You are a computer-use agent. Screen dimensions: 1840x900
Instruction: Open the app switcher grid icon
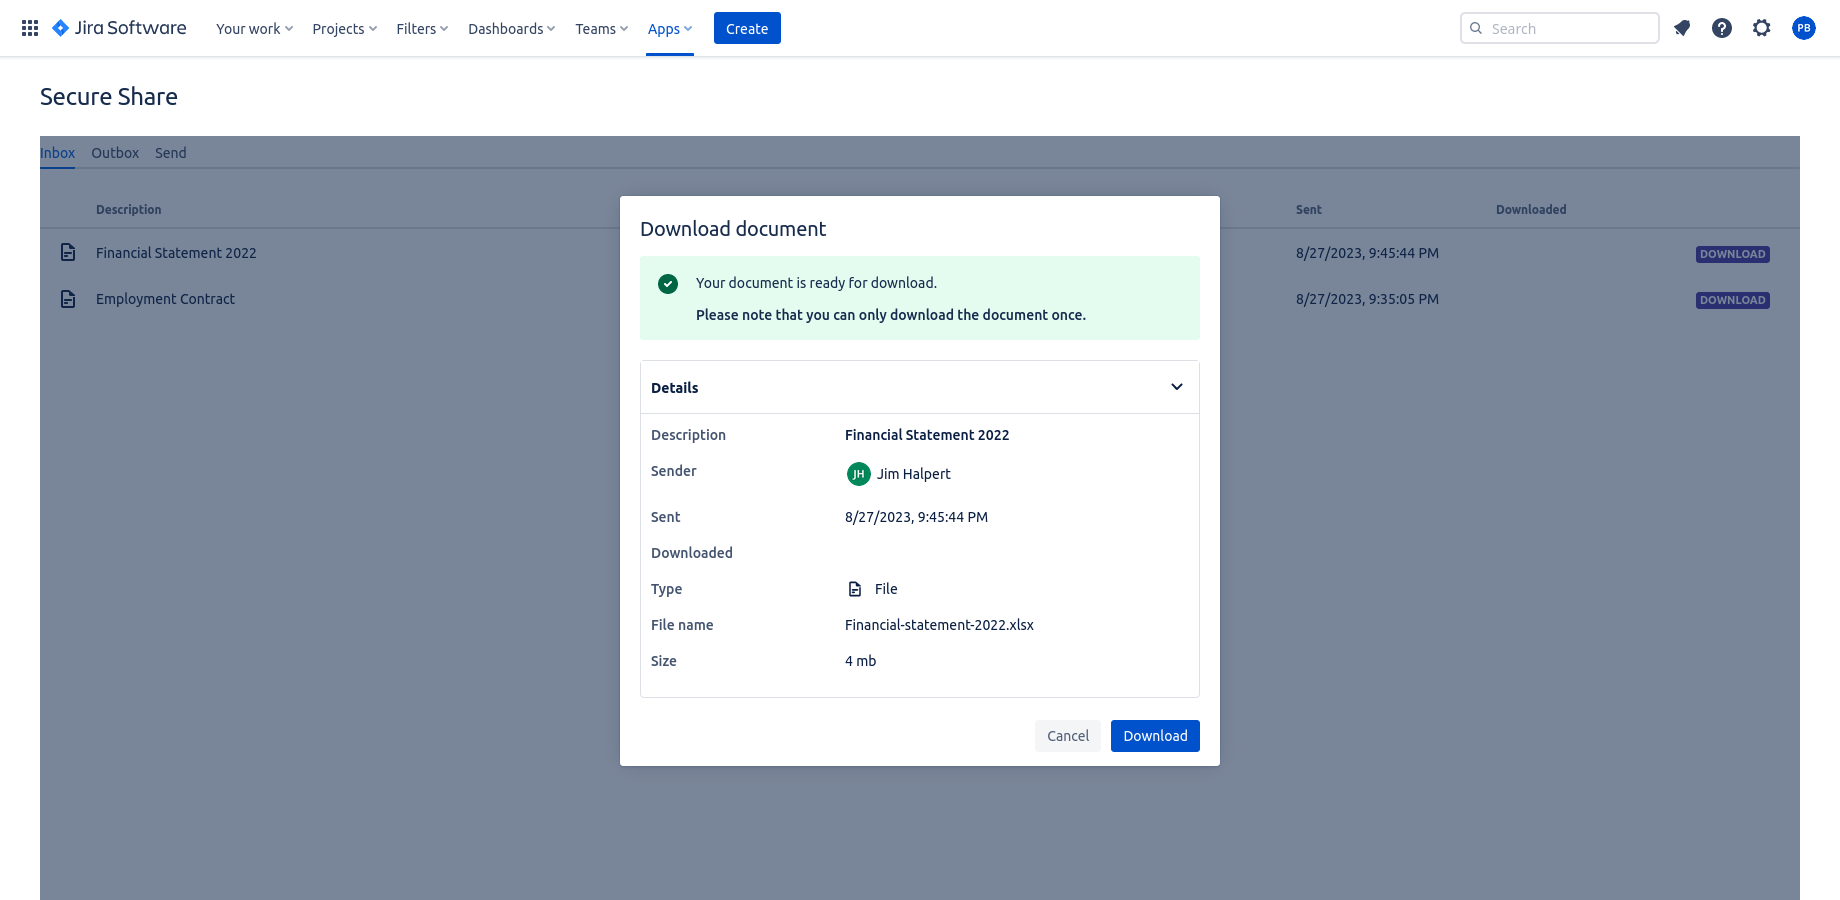30,28
